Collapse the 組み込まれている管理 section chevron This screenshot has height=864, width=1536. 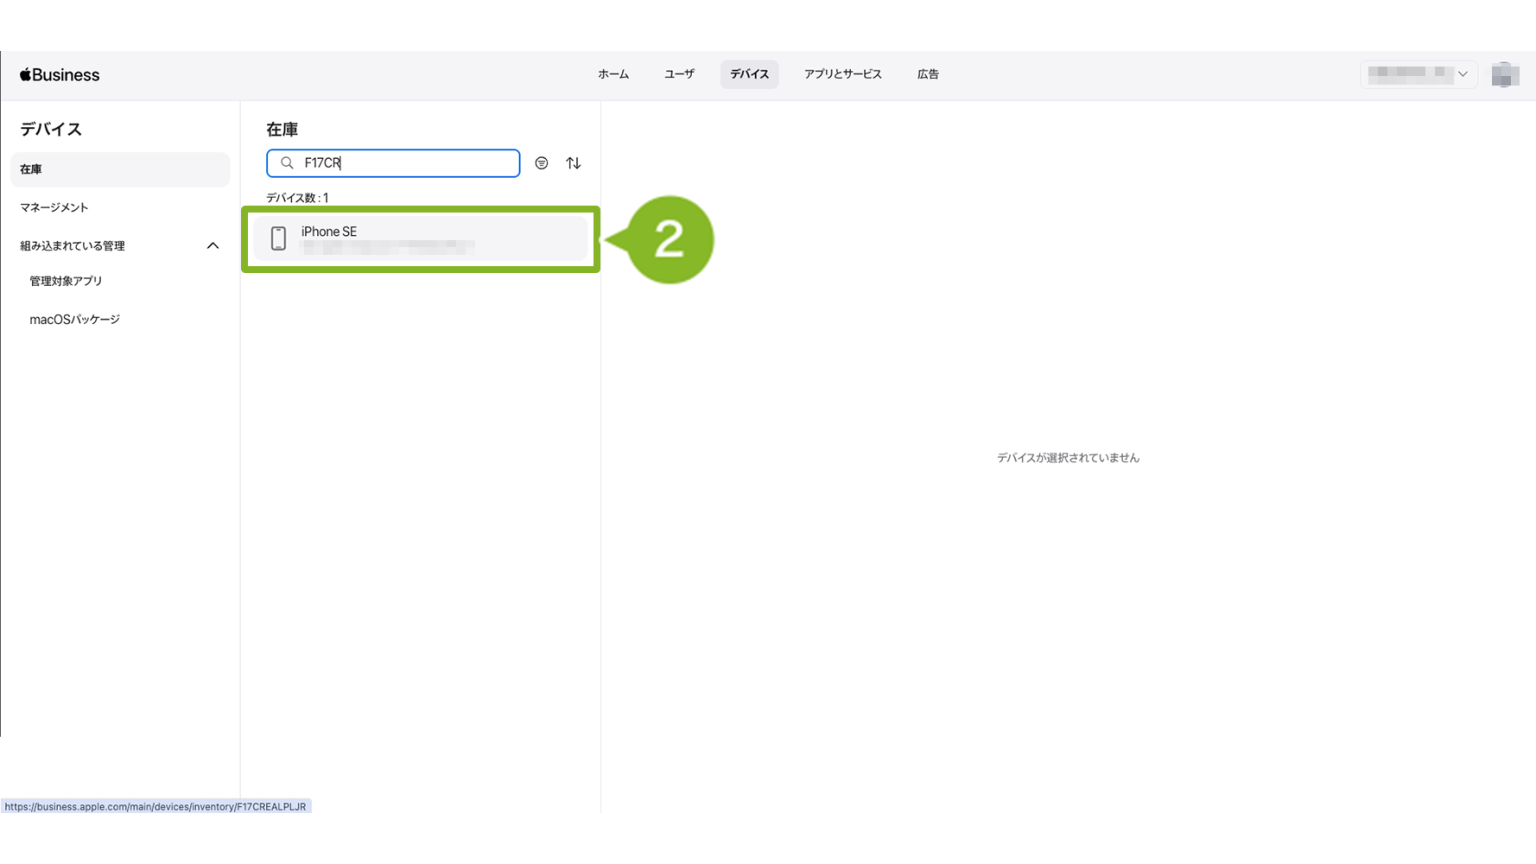(212, 246)
